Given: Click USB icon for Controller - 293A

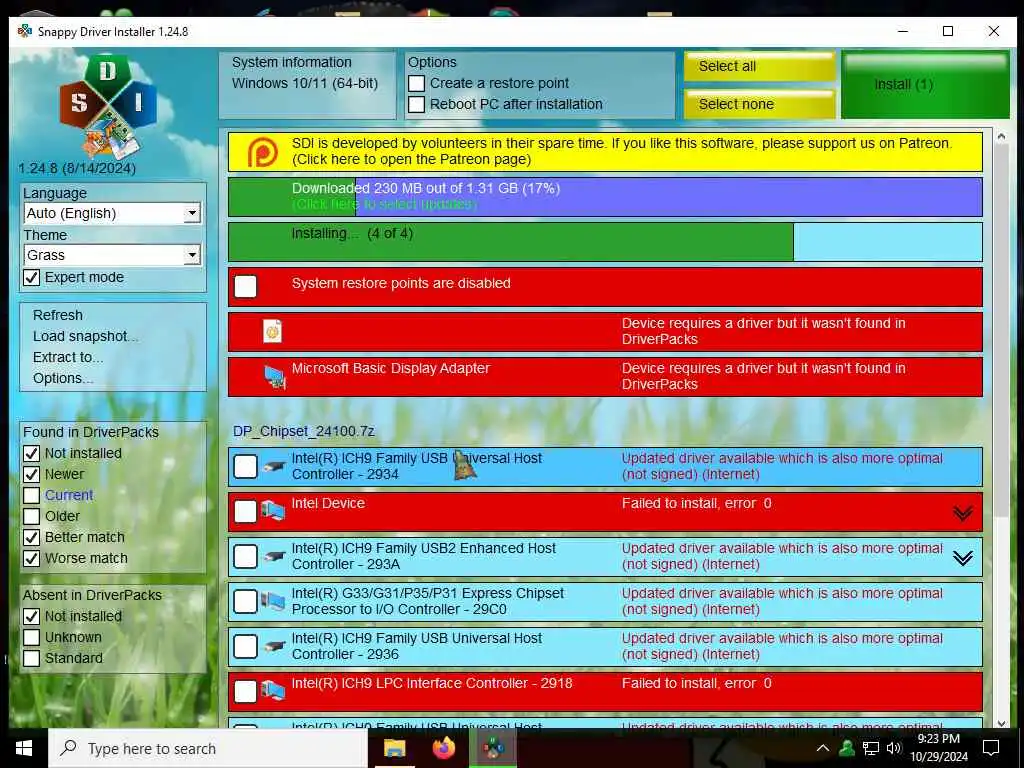Looking at the screenshot, I should (x=274, y=556).
